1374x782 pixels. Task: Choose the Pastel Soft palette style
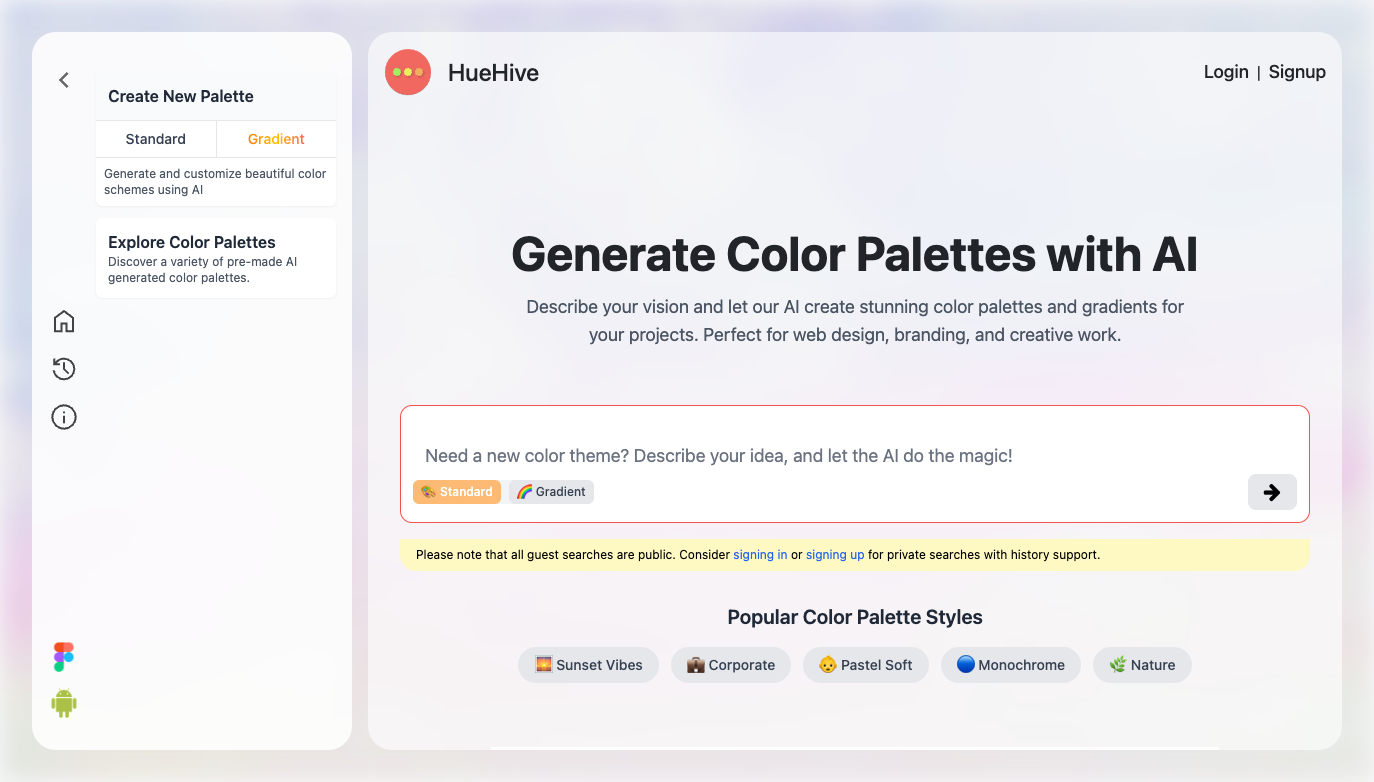[x=865, y=664]
